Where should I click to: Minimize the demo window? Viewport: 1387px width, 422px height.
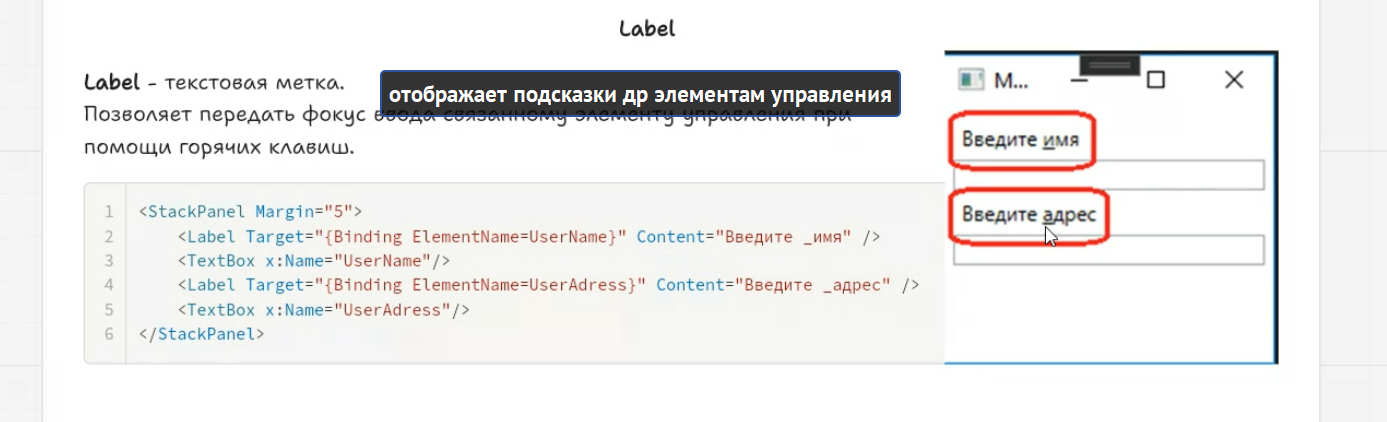click(x=1078, y=80)
